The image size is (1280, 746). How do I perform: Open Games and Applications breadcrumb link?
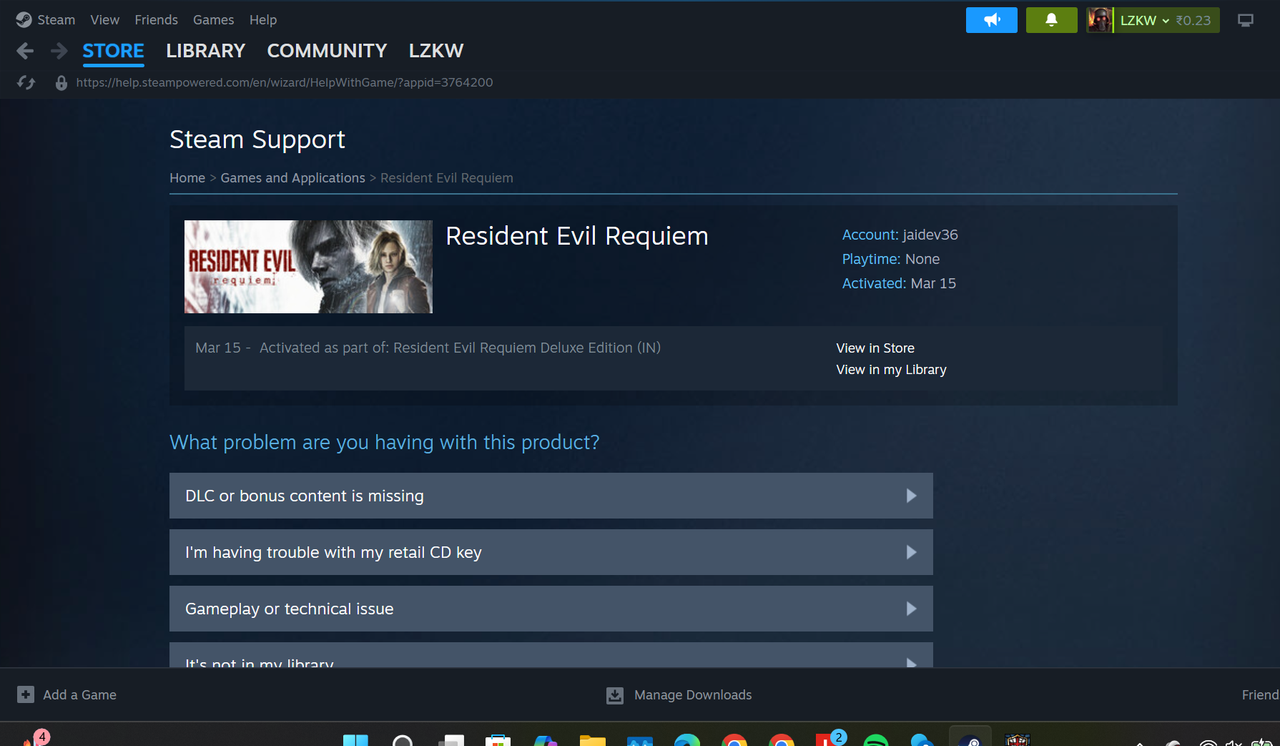point(293,178)
